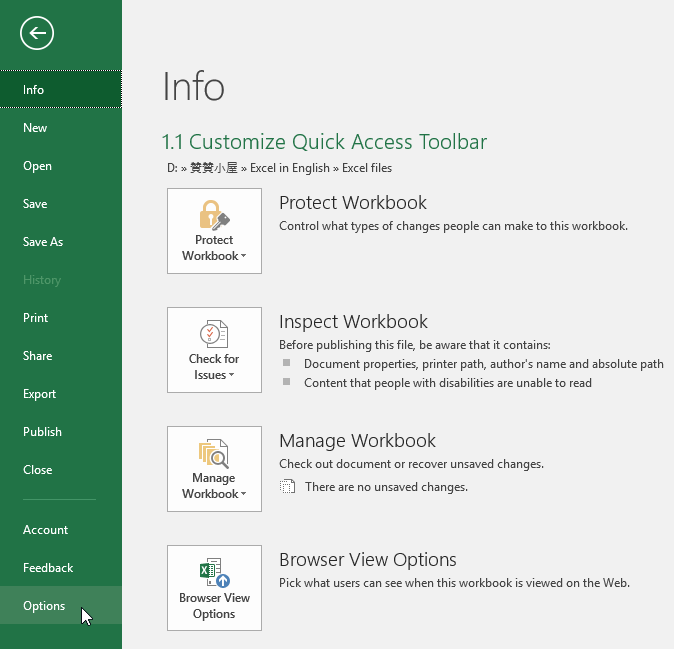Select the Info tab
Image resolution: width=674 pixels, height=649 pixels.
[61, 89]
